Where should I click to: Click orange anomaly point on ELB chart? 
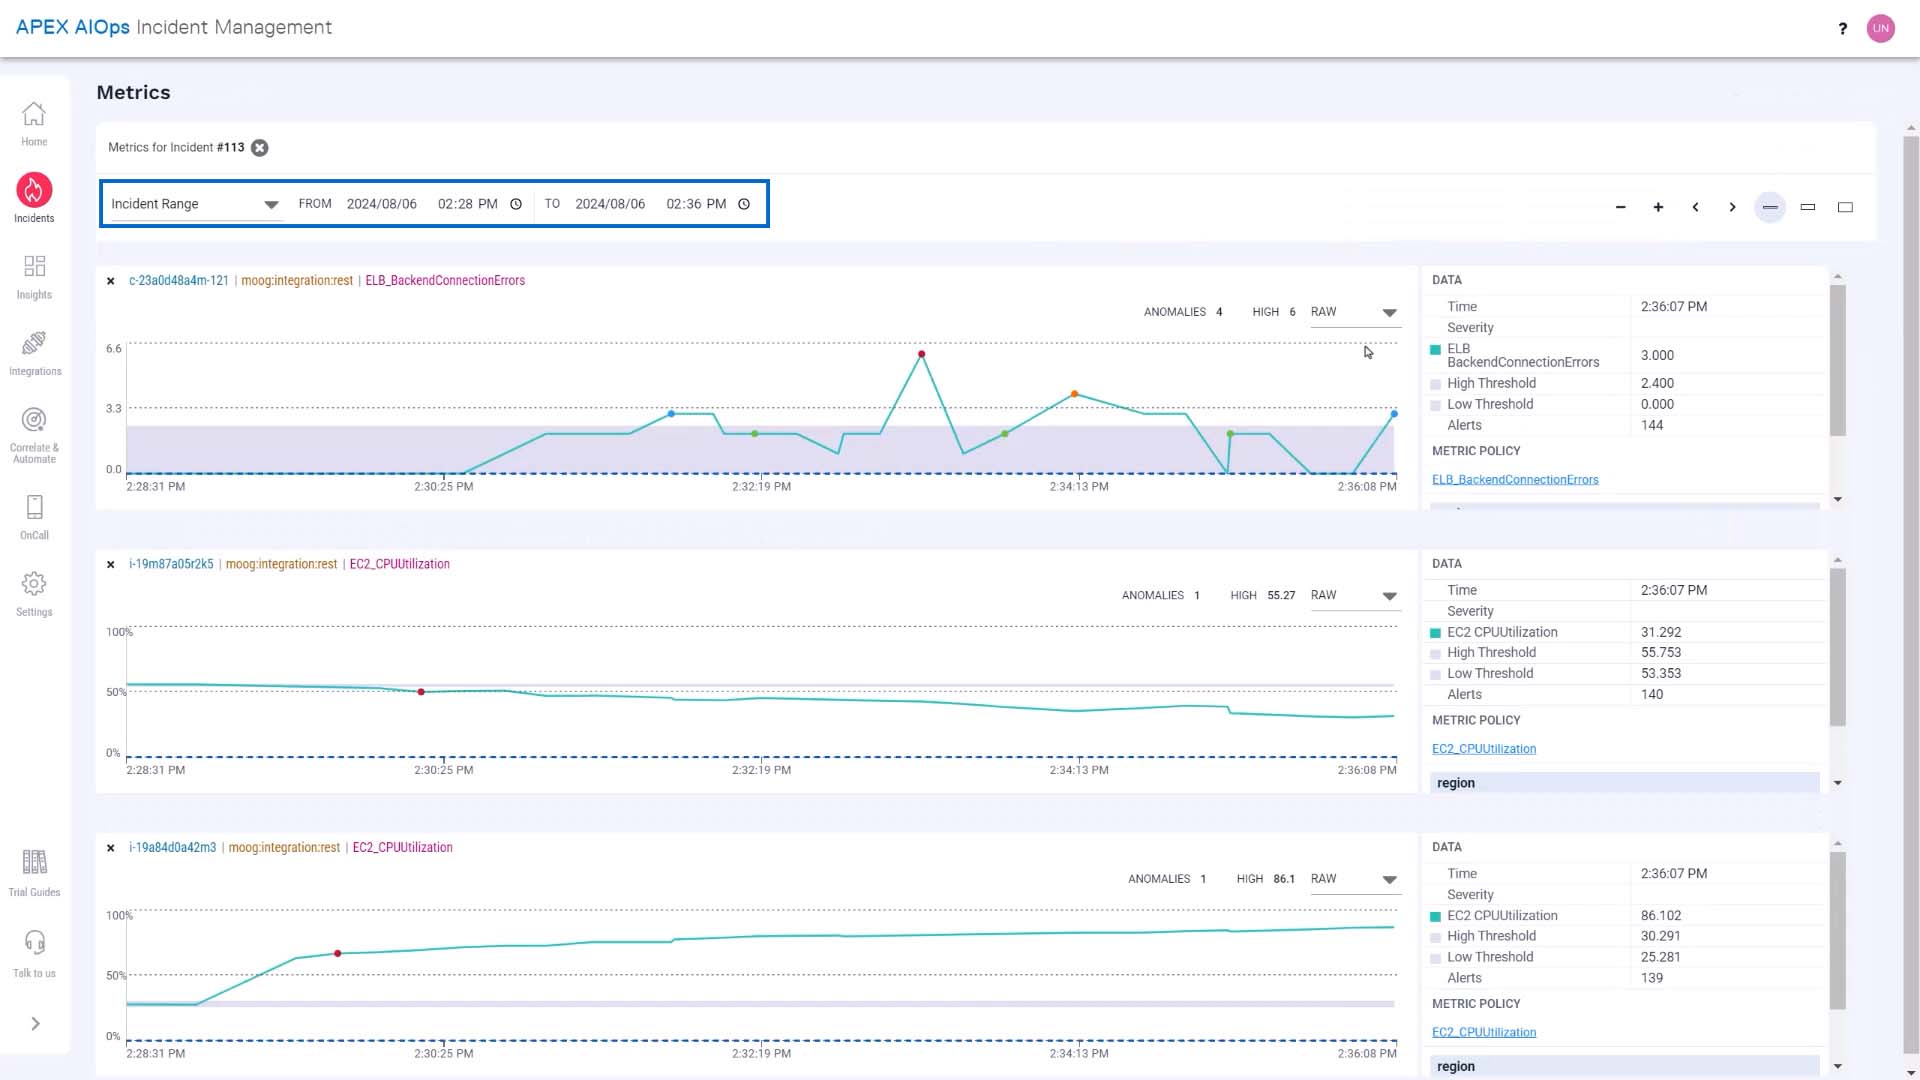(1075, 394)
